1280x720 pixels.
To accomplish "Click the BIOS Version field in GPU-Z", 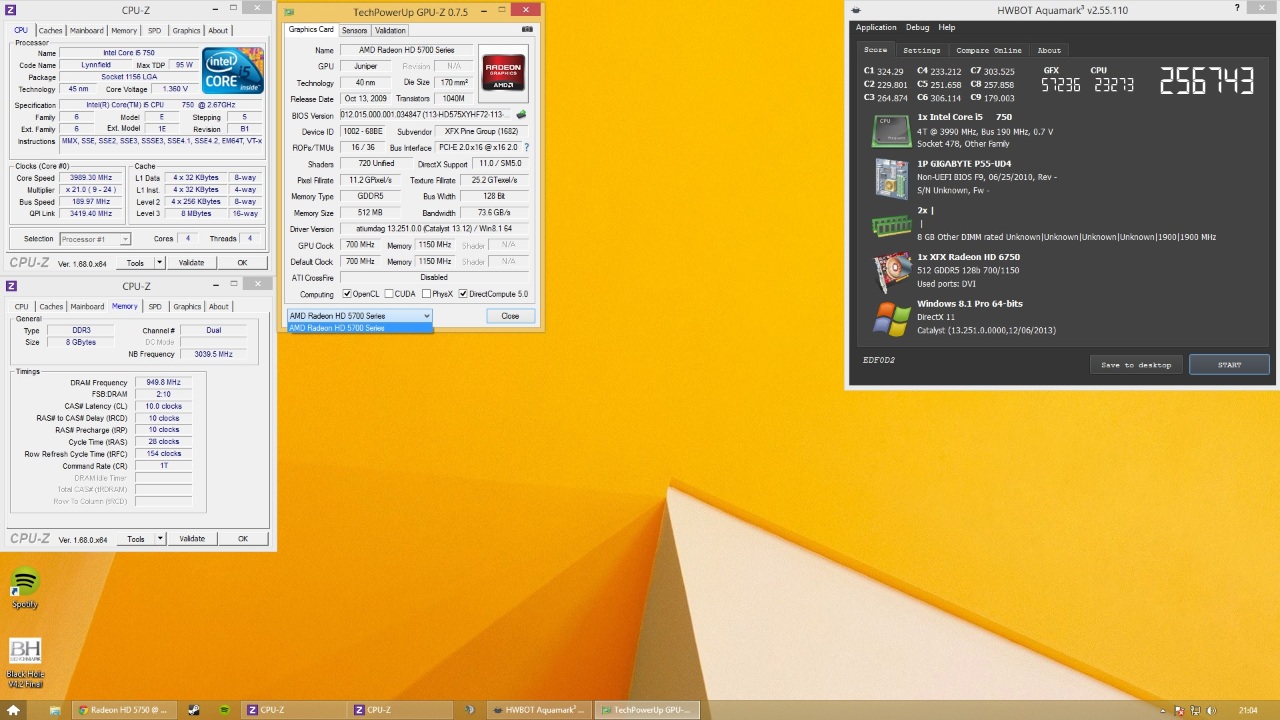I will (426, 115).
